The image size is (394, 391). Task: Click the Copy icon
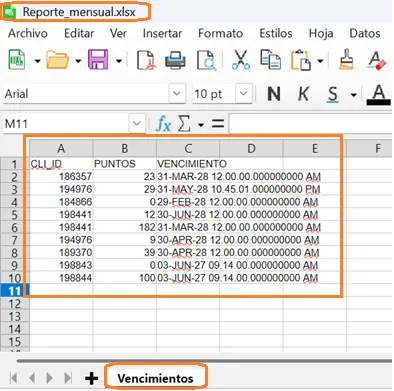[270, 60]
